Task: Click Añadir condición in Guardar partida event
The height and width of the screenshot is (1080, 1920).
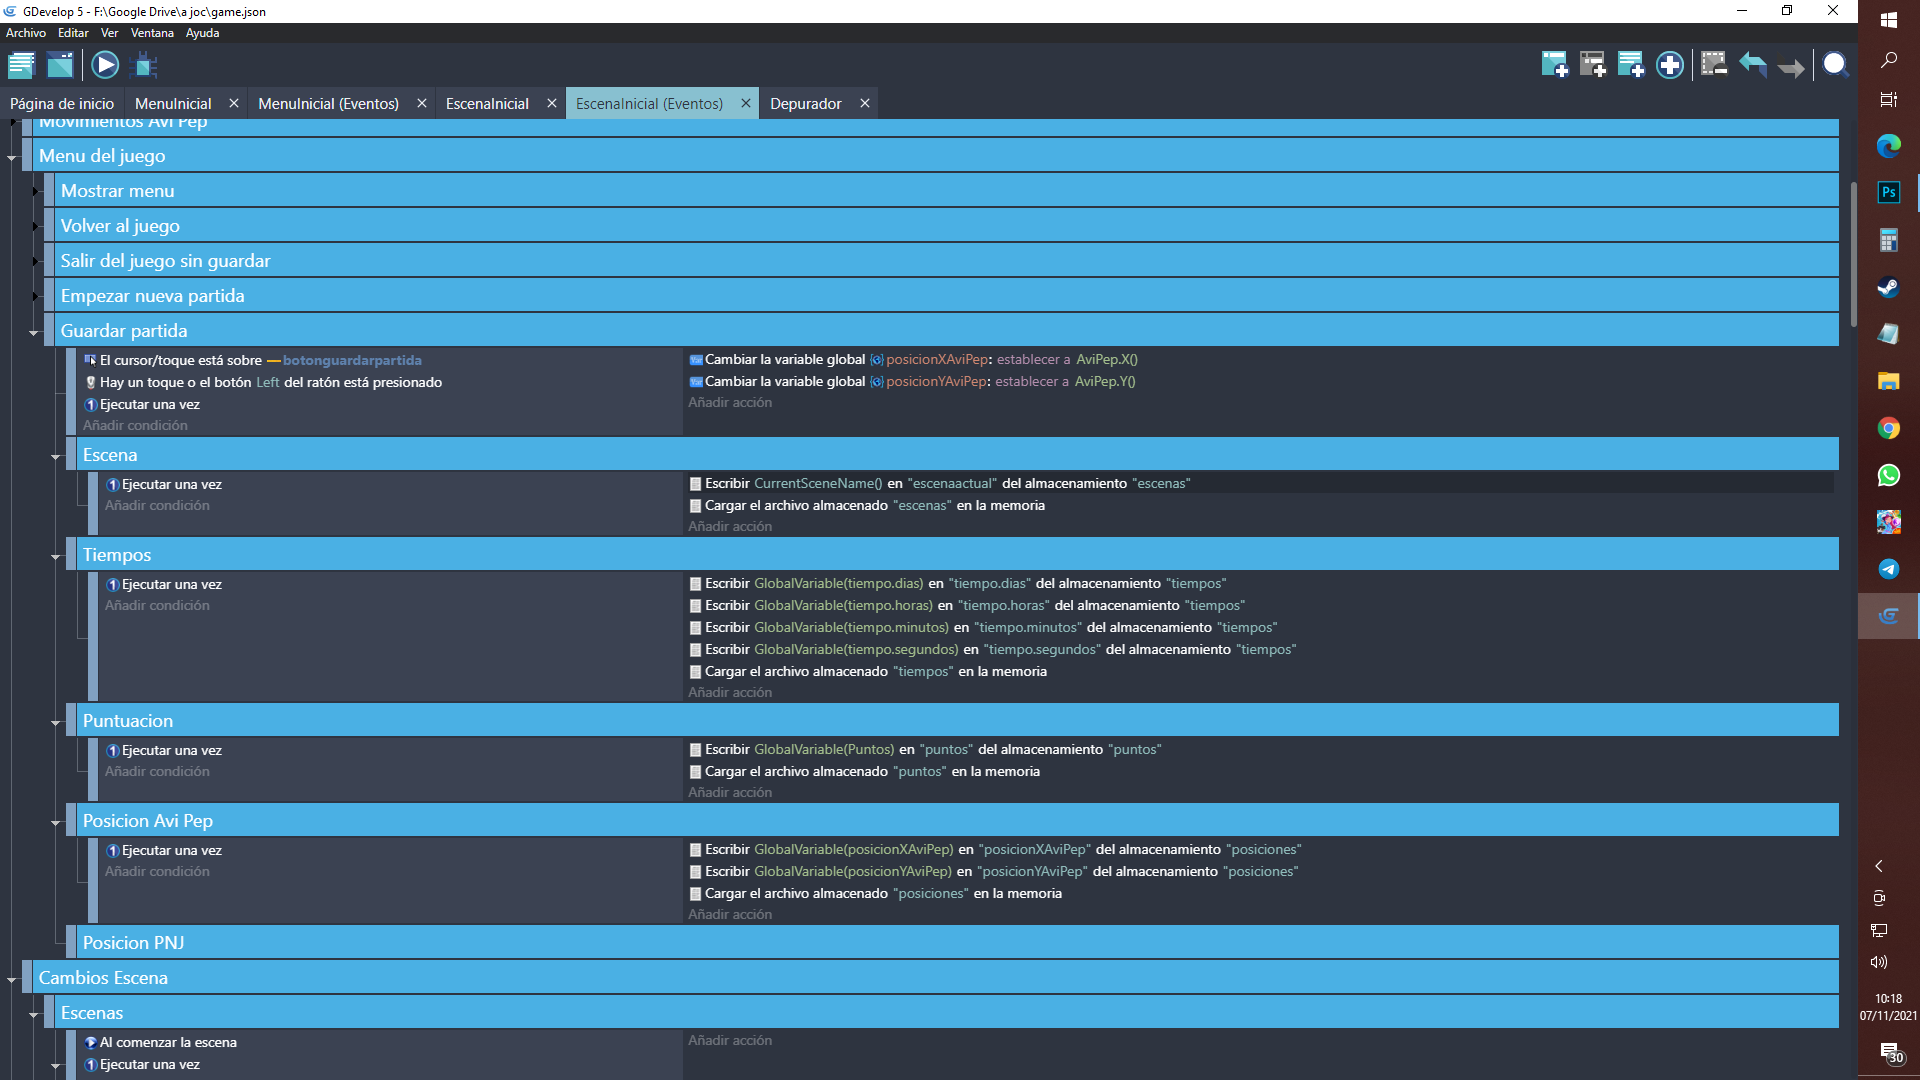Action: tap(135, 425)
